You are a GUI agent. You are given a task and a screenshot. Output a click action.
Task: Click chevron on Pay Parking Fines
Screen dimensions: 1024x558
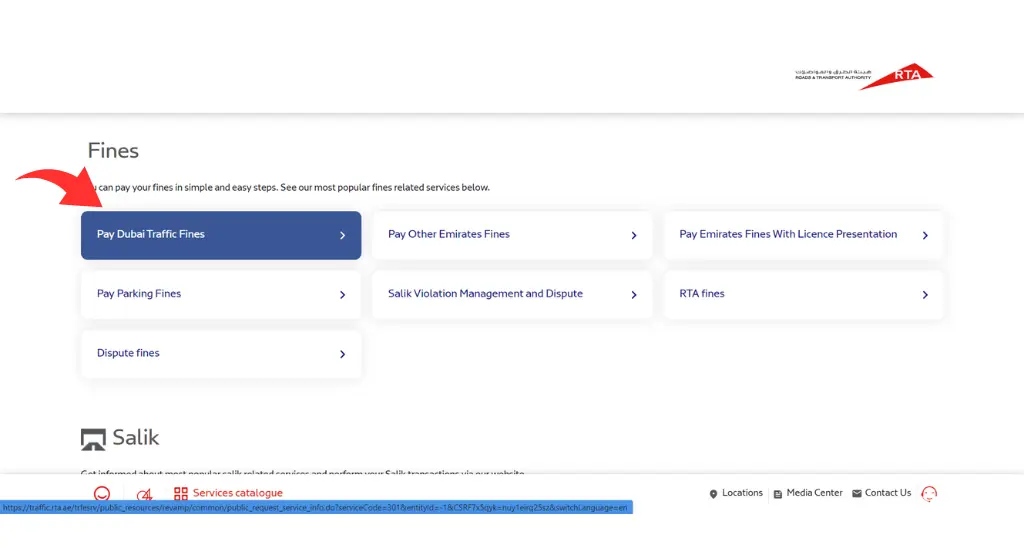click(x=342, y=295)
